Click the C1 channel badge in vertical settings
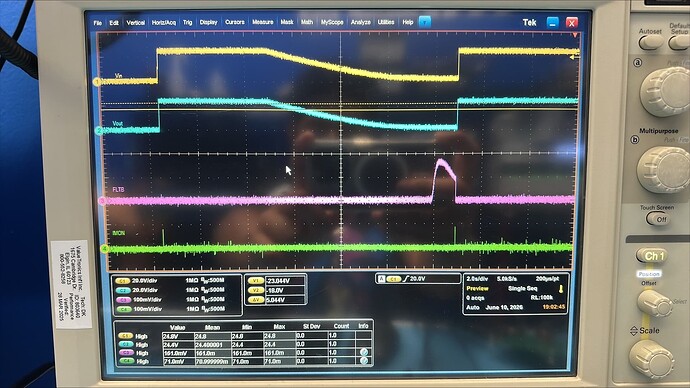 click(x=123, y=281)
